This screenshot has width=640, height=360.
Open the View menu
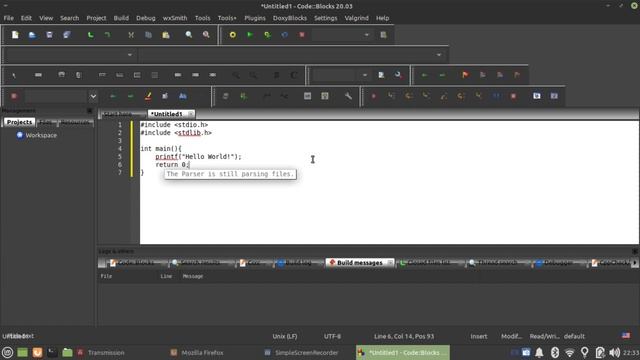(x=46, y=18)
